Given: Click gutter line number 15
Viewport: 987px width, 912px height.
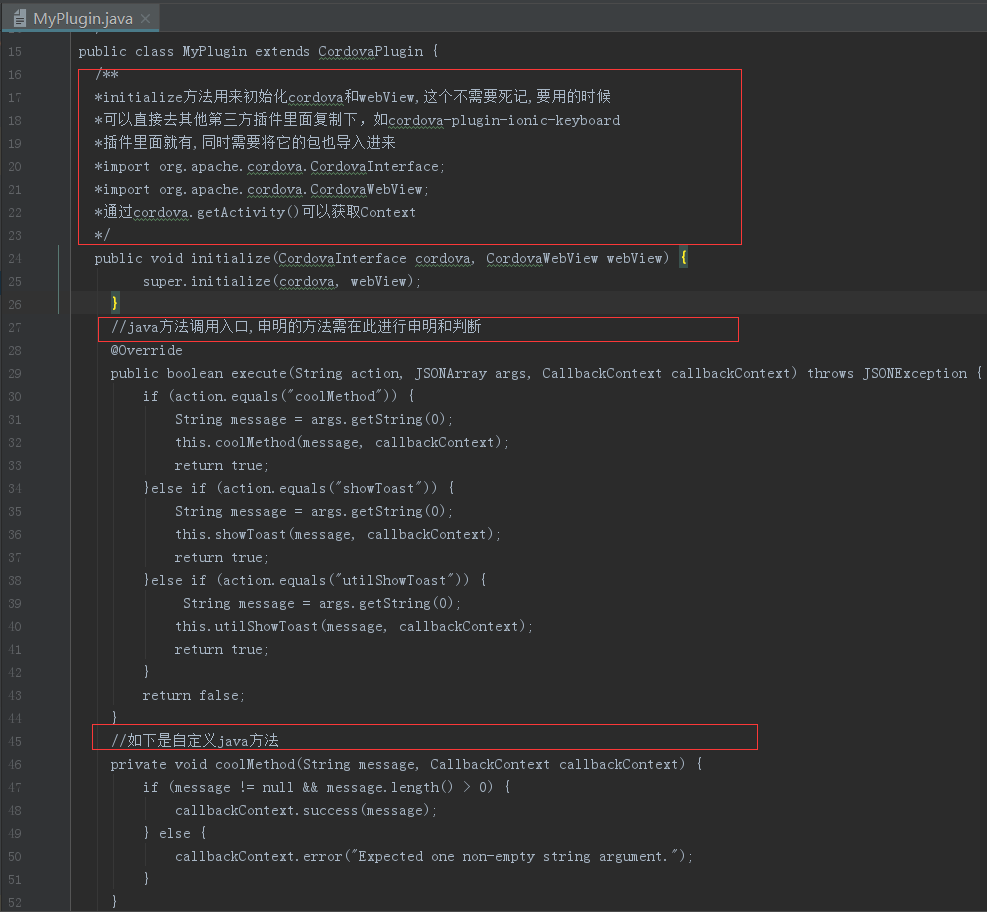Looking at the screenshot, I should click(14, 52).
